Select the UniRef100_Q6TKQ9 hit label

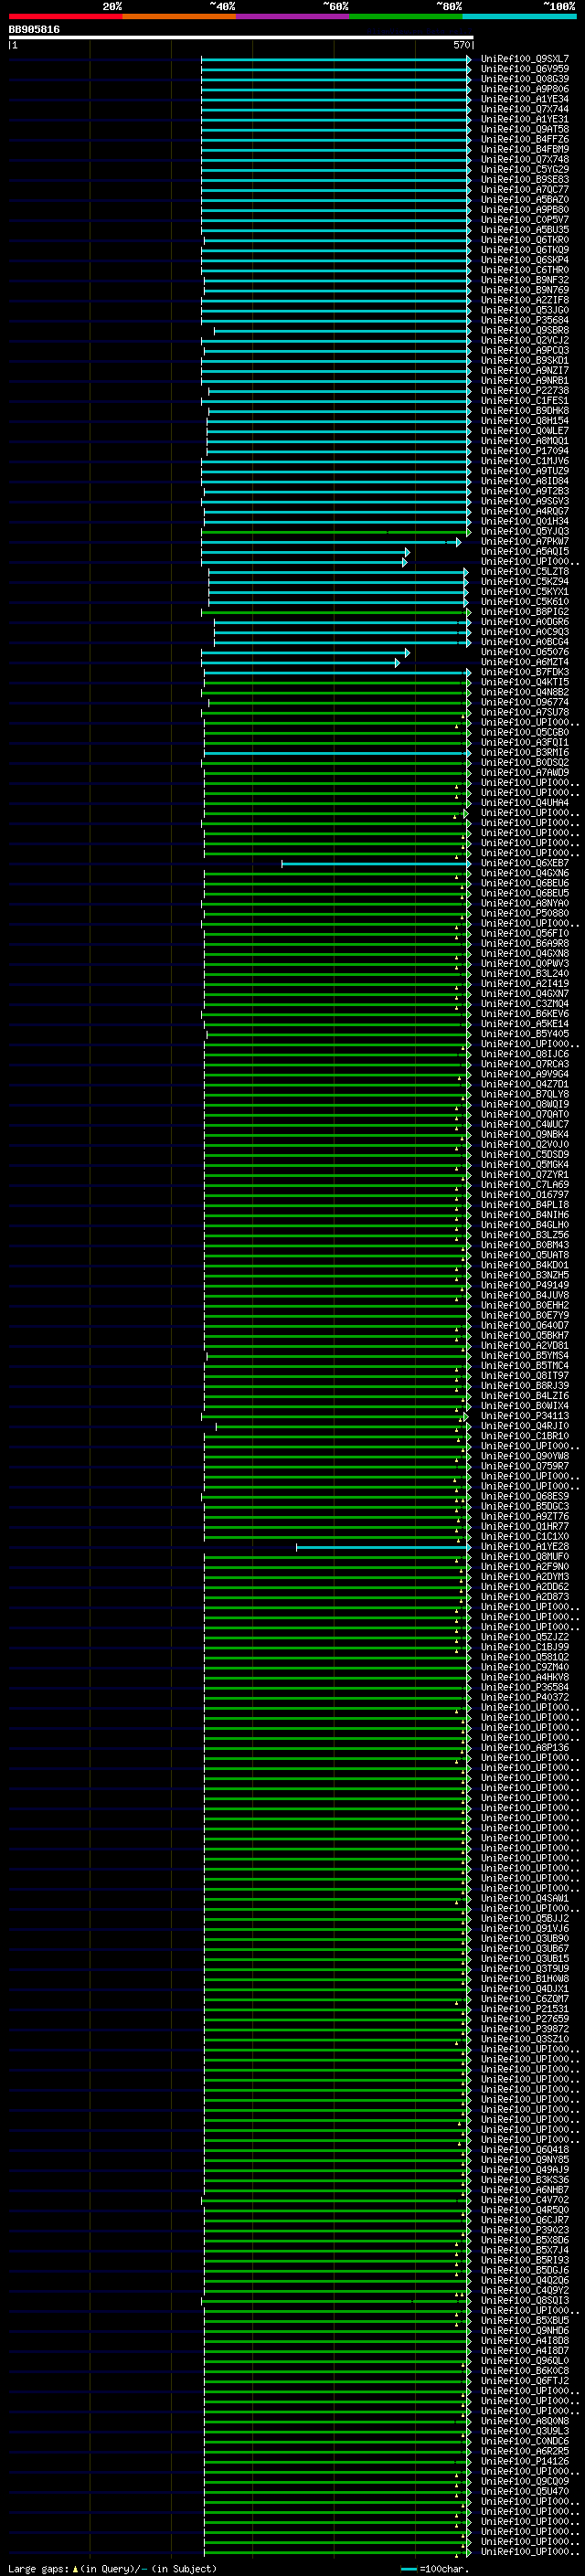coord(525,250)
